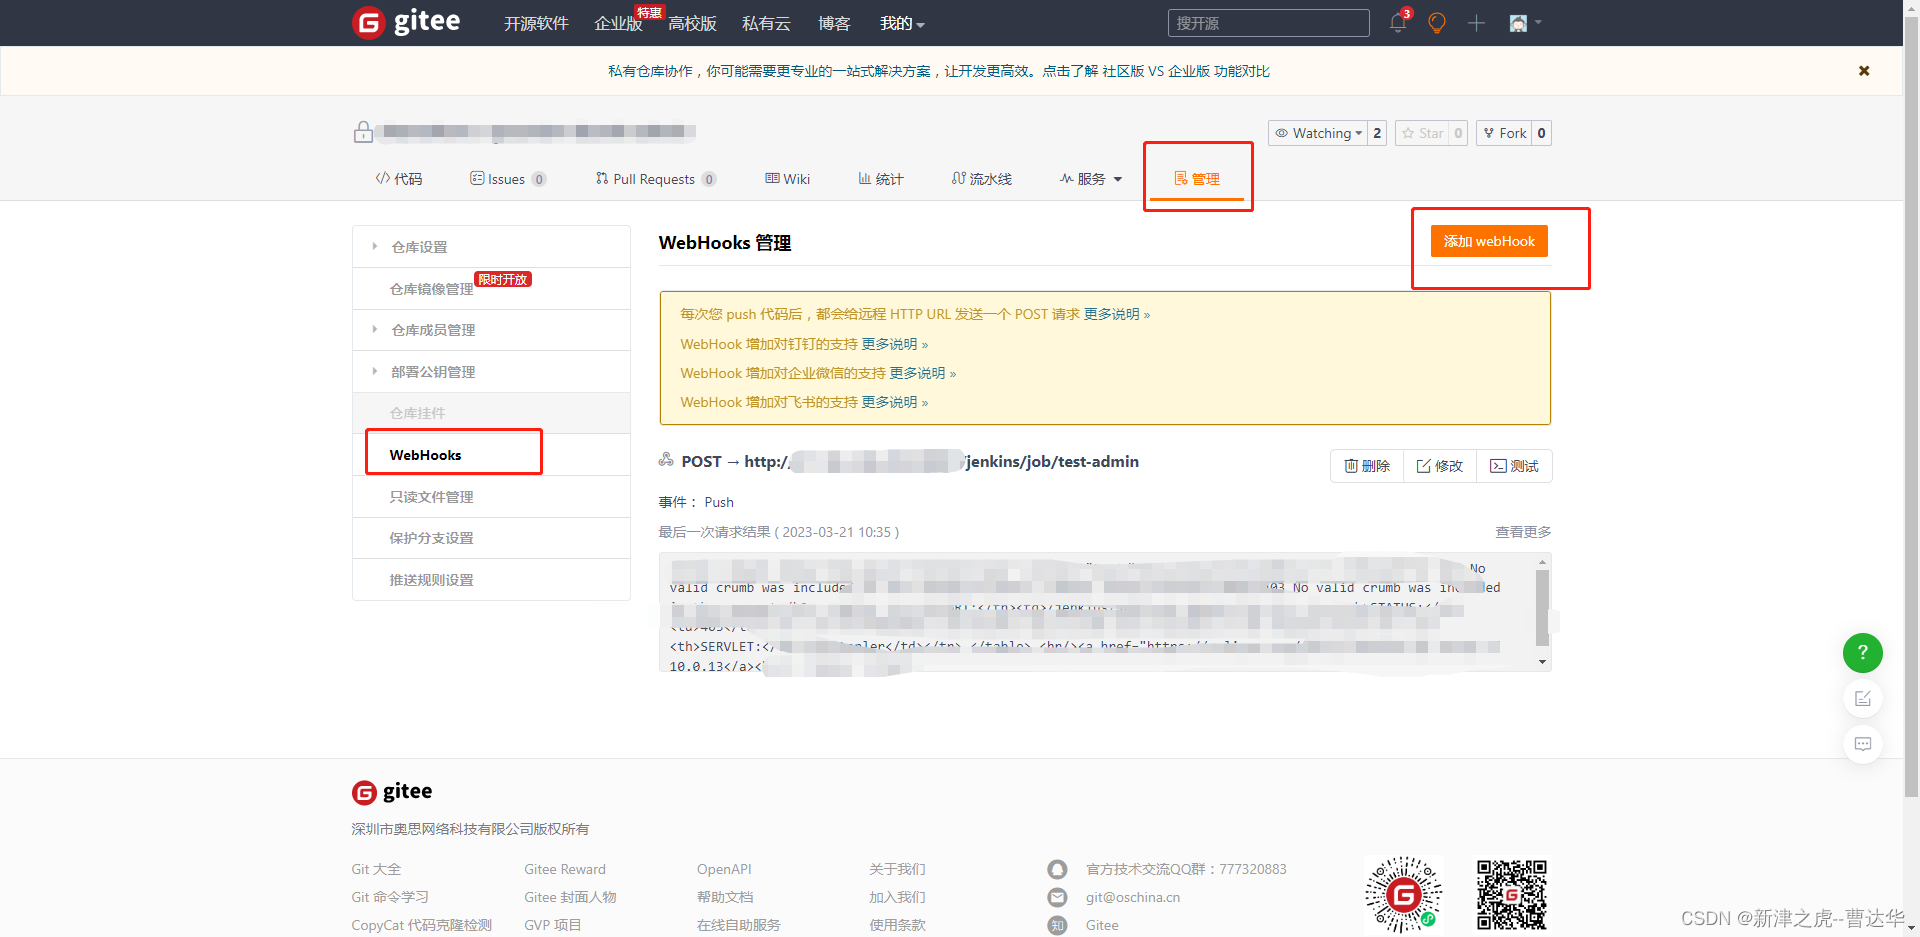Click the round Gitee mini-program QR code

click(1404, 894)
